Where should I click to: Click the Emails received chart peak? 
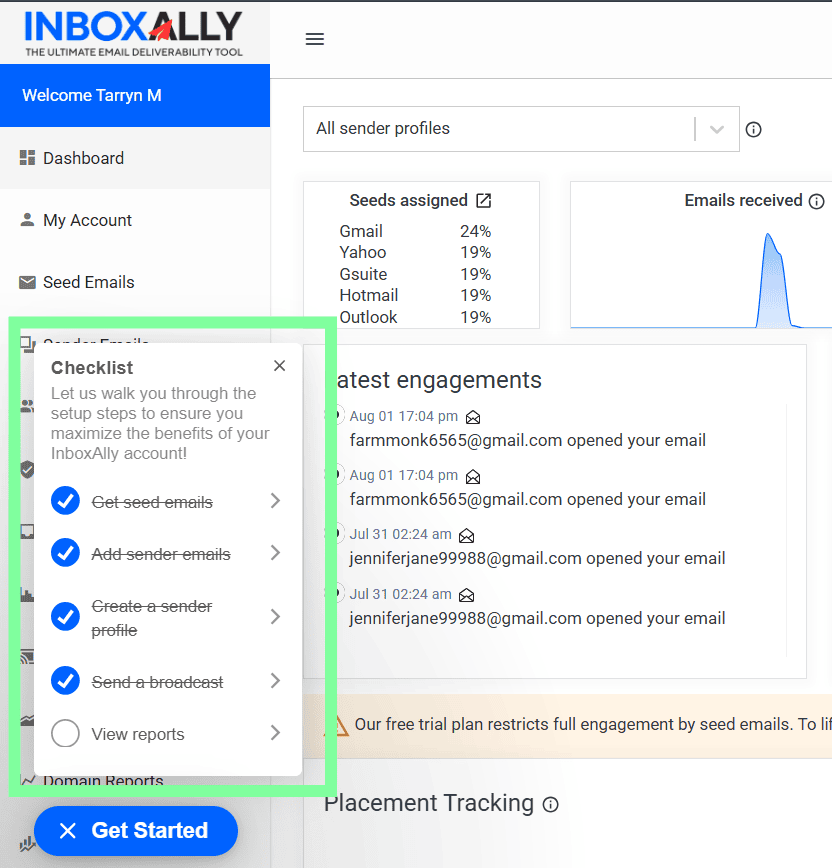coord(768,236)
